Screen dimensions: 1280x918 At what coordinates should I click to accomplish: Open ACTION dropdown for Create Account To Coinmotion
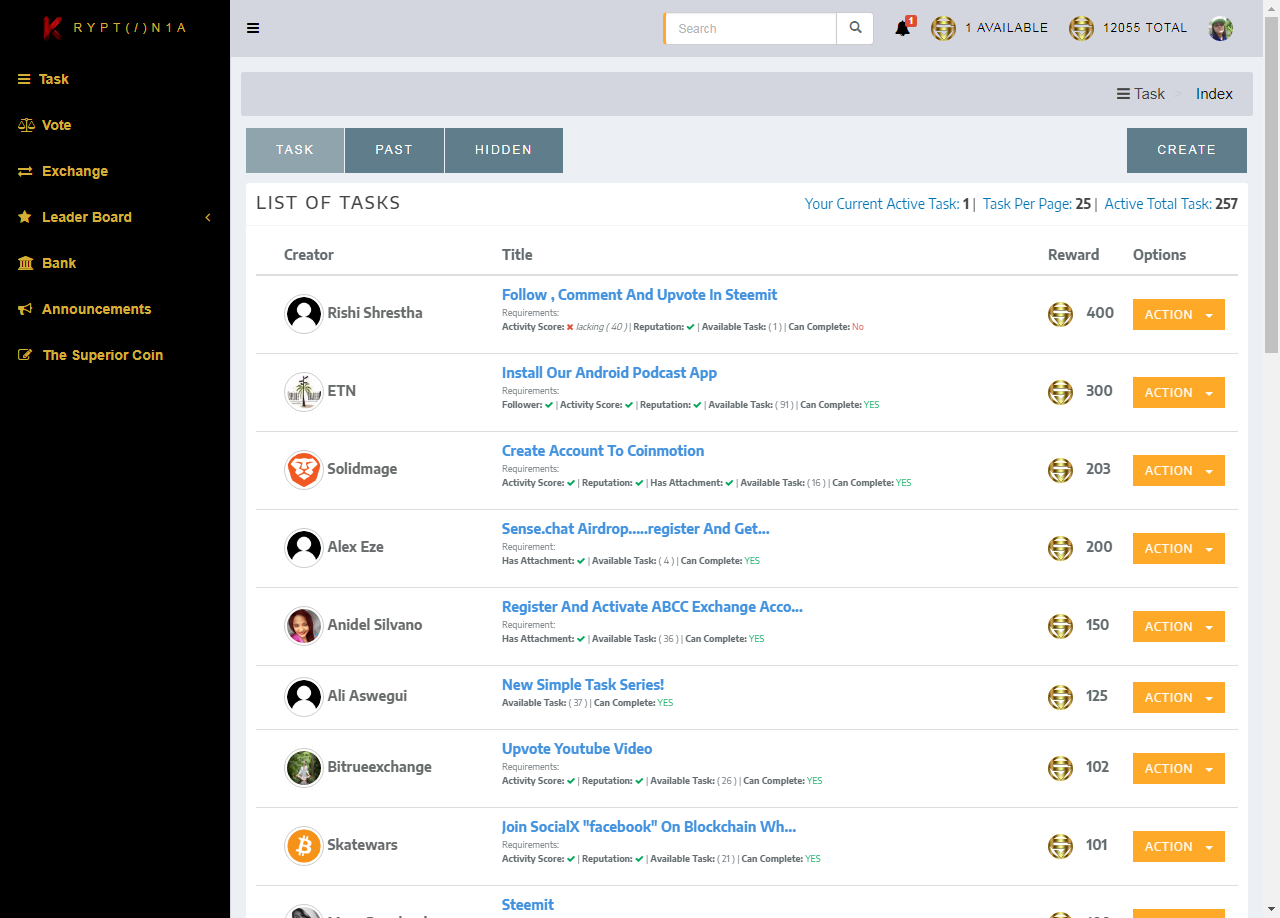click(x=1178, y=470)
